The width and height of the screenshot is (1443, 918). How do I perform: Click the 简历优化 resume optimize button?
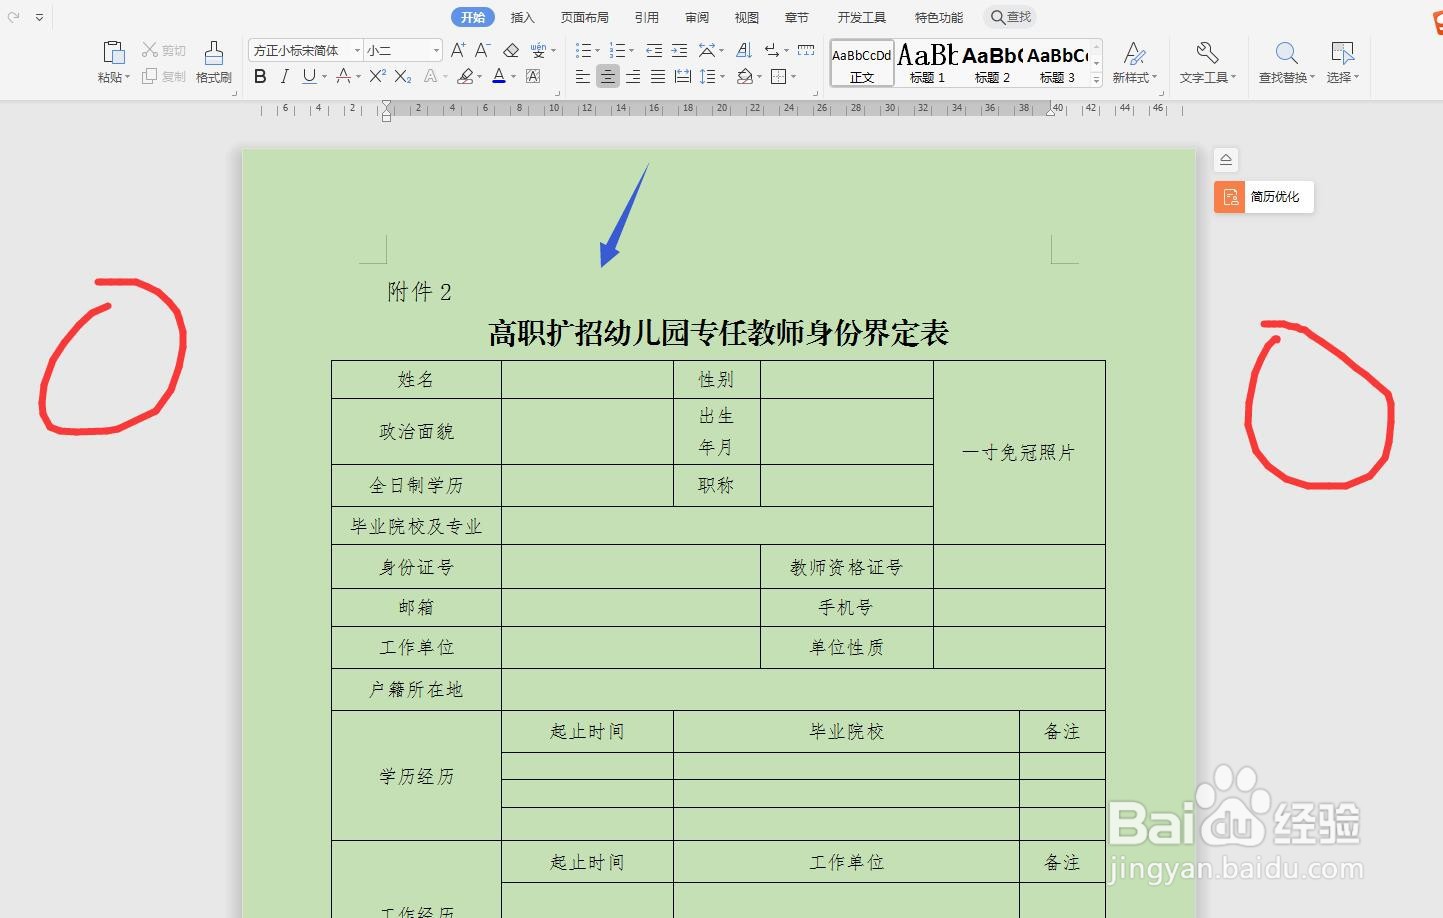coord(1264,197)
